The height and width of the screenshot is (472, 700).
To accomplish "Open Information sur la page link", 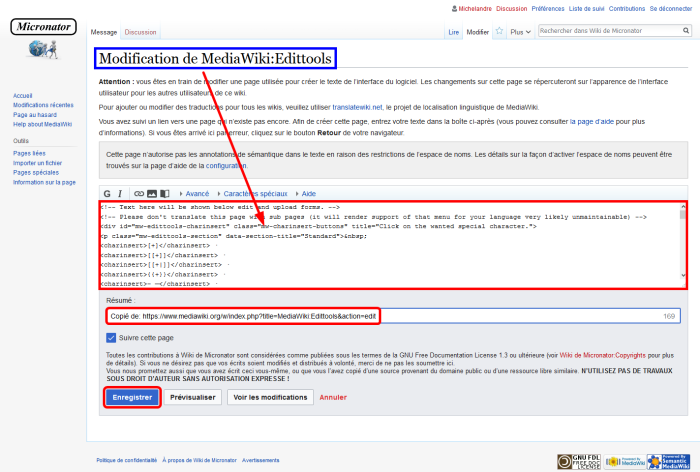I will (x=44, y=182).
